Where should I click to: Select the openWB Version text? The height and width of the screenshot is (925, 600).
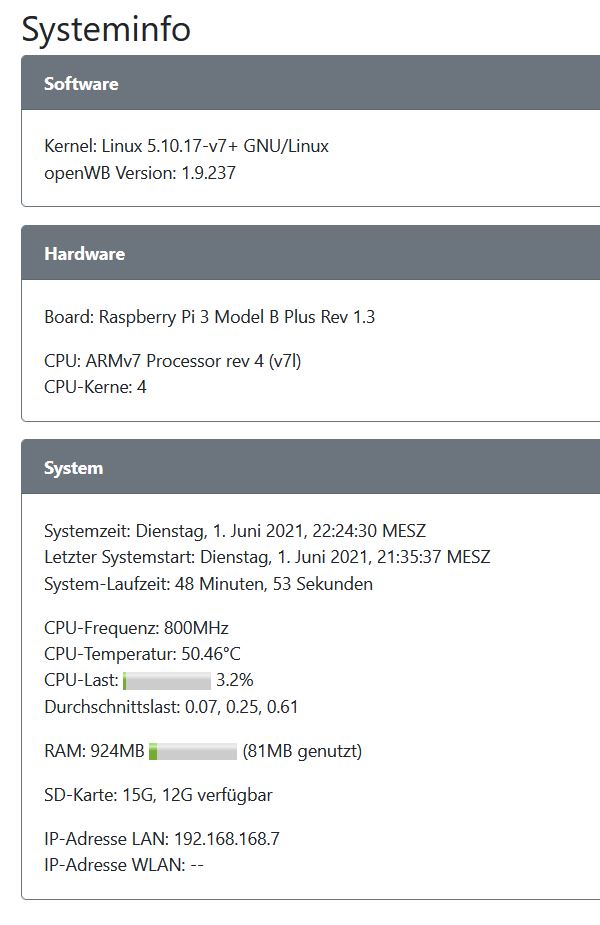click(140, 173)
